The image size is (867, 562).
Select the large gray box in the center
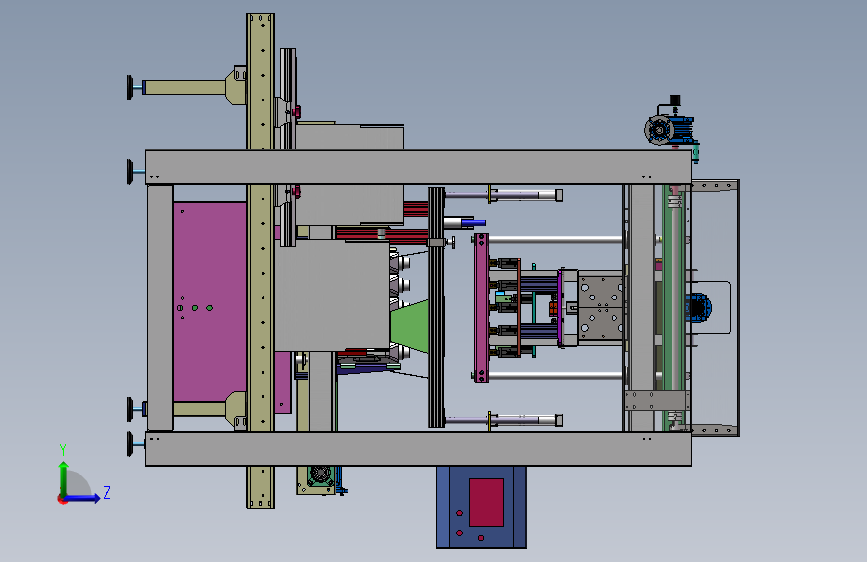[x=332, y=295]
